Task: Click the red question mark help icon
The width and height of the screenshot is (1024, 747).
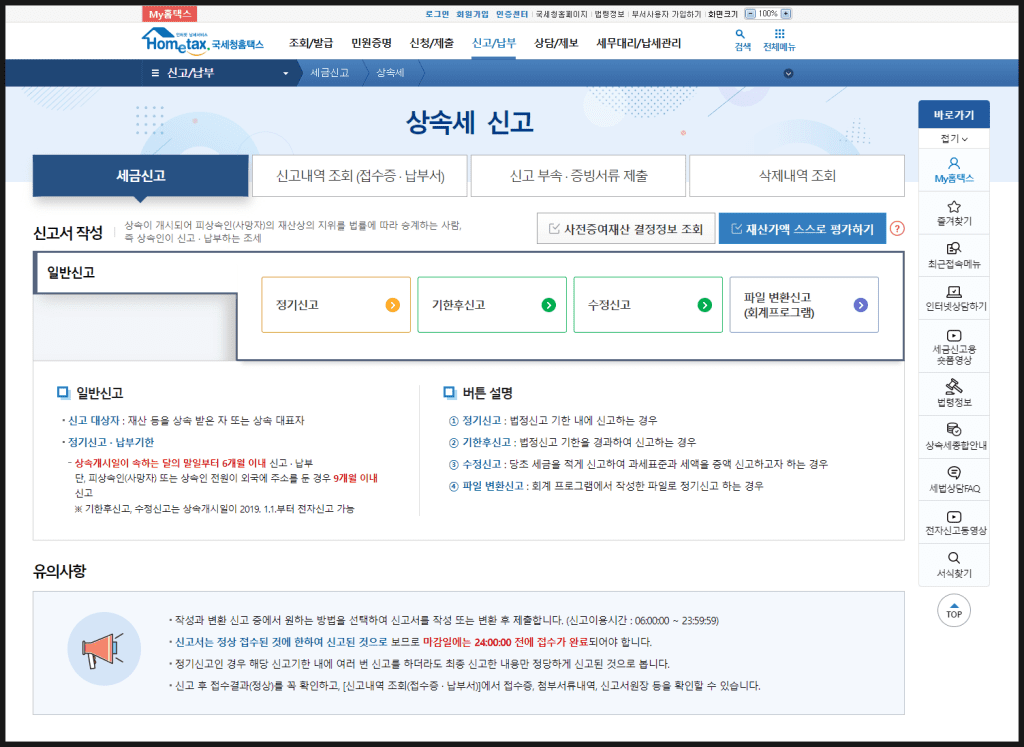Action: point(897,228)
